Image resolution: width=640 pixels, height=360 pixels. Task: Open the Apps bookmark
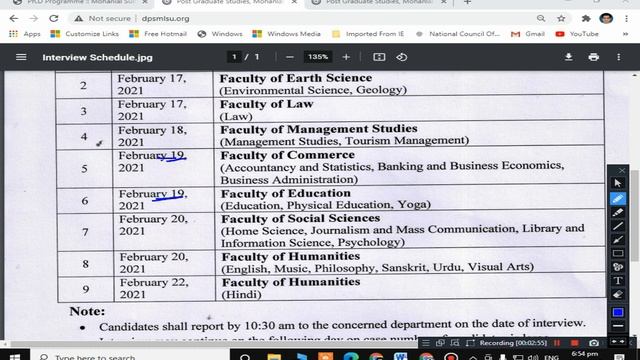(x=24, y=34)
